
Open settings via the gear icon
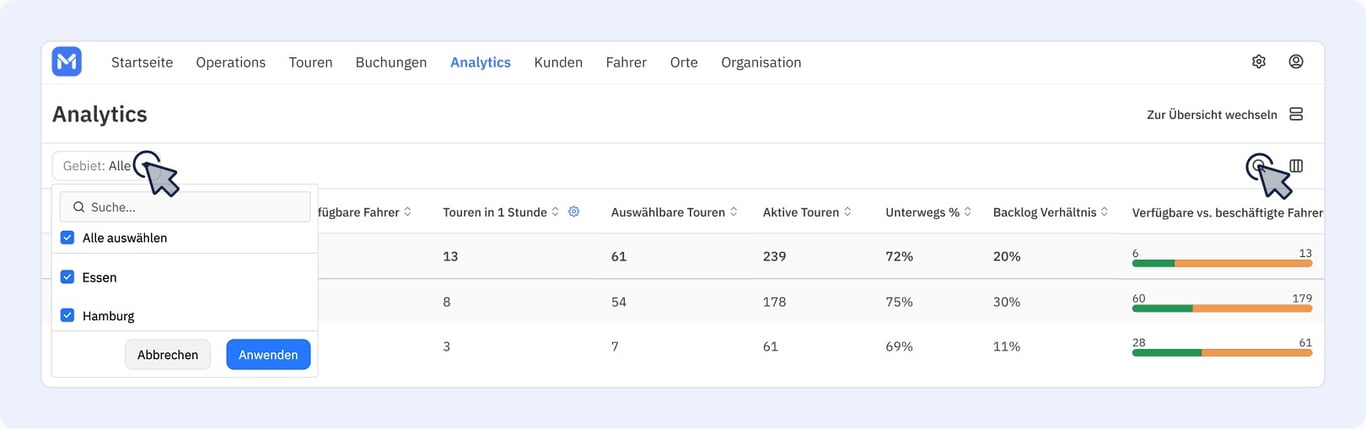pyautogui.click(x=1259, y=62)
